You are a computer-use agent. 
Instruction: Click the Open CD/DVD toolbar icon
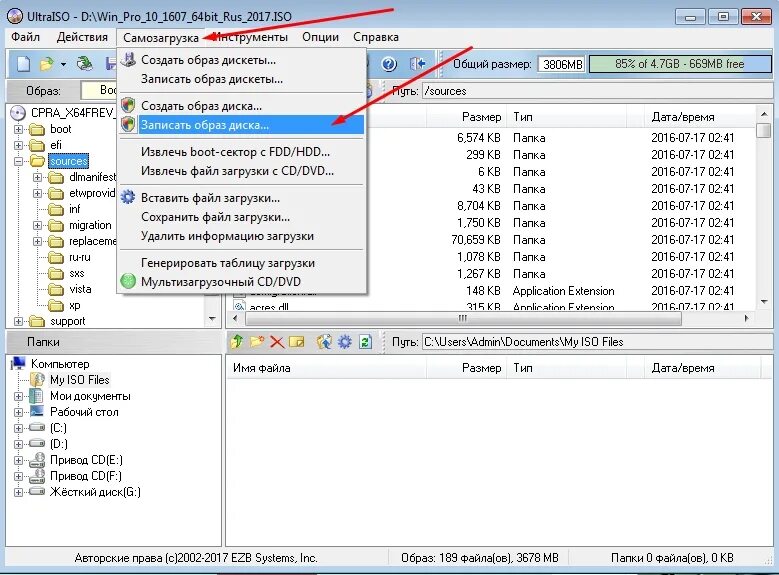[84, 64]
